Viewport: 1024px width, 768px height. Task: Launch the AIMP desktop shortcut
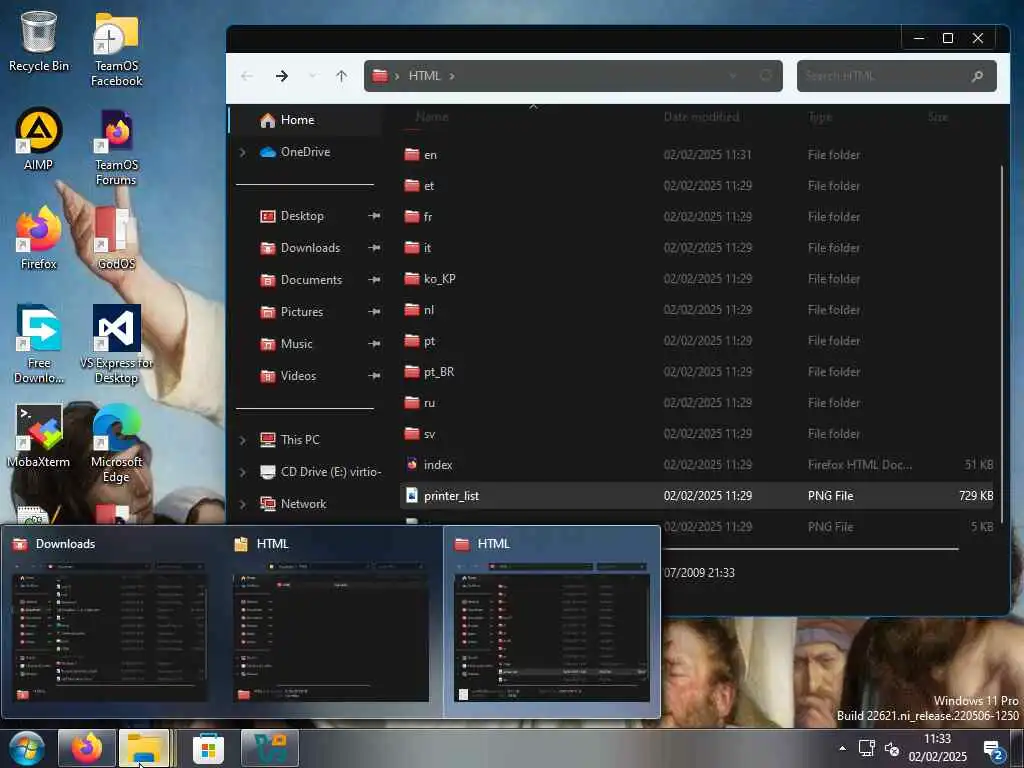tap(39, 139)
